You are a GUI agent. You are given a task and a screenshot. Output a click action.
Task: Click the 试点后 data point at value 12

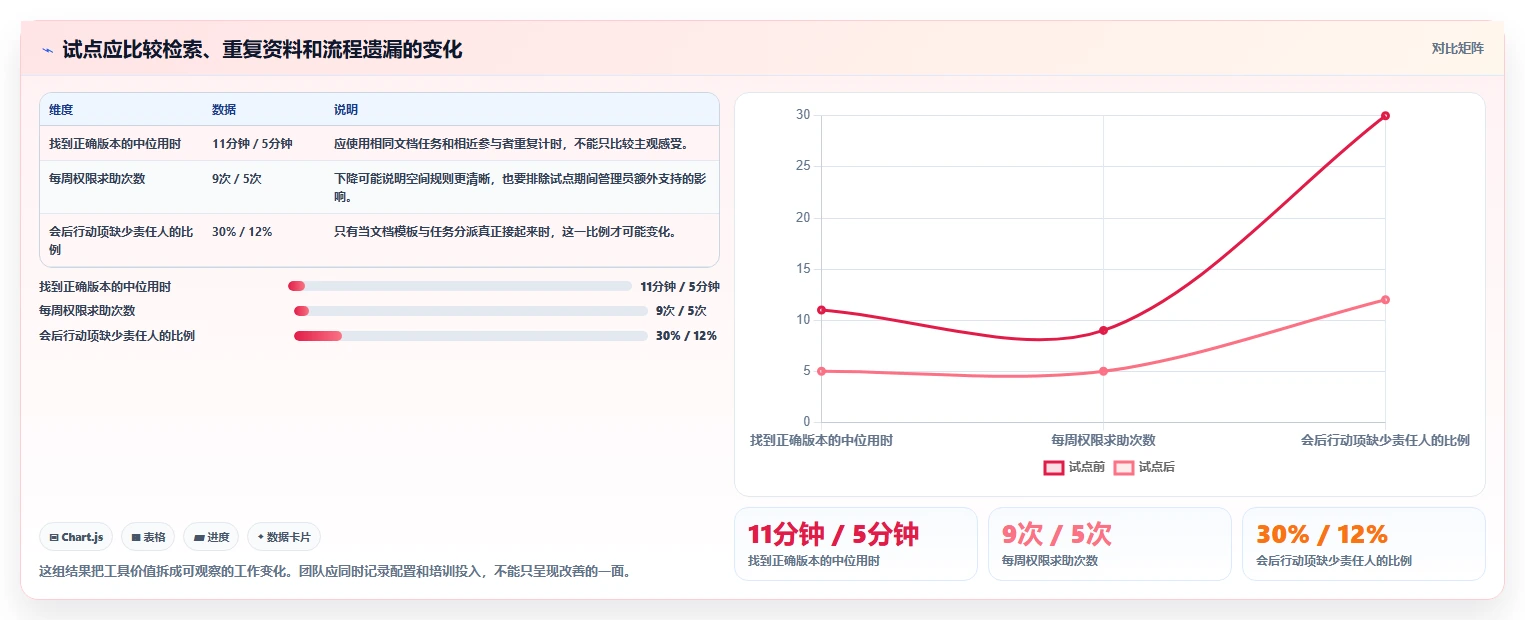pos(1385,300)
